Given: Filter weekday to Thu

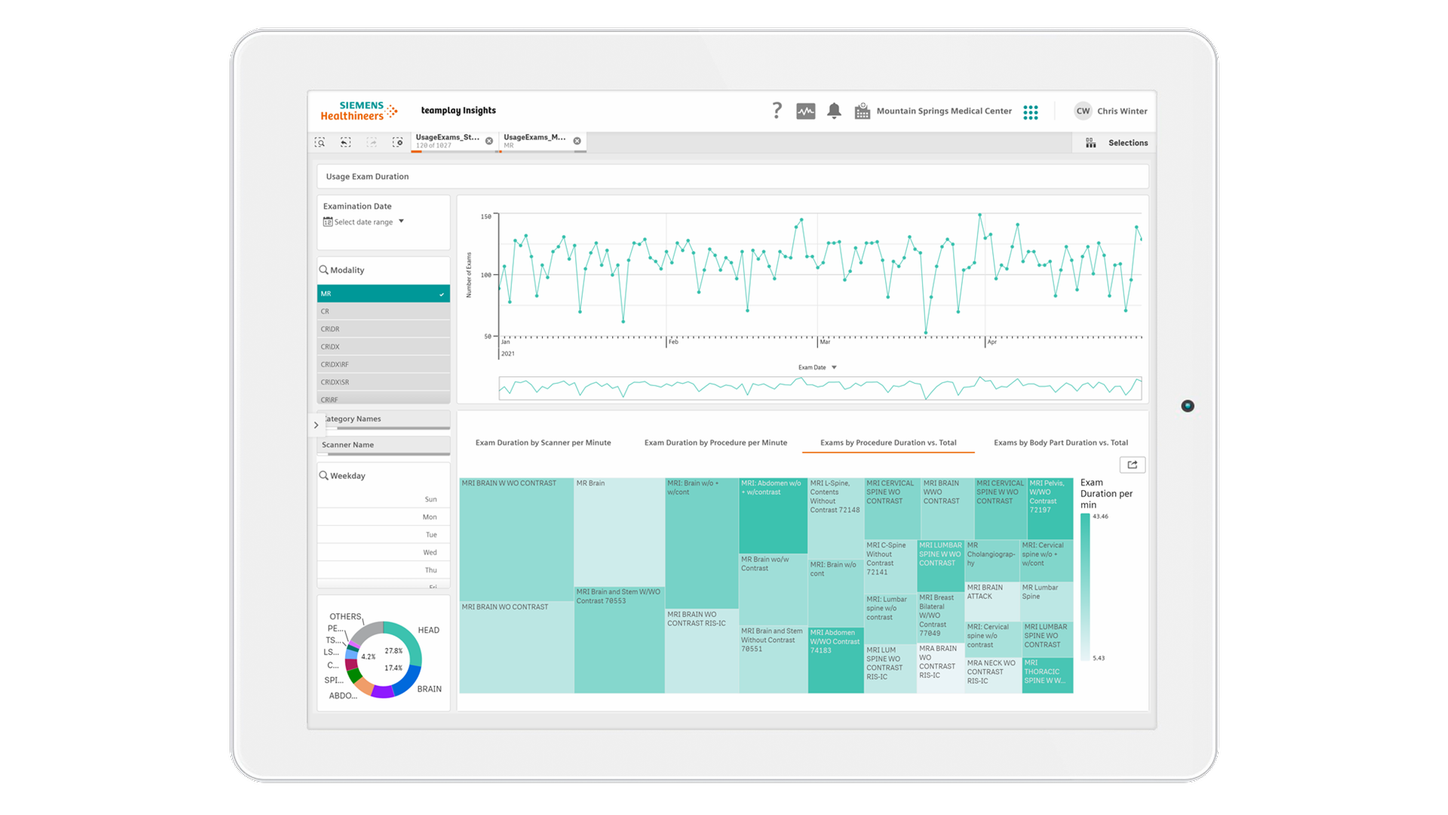Looking at the screenshot, I should 384,570.
